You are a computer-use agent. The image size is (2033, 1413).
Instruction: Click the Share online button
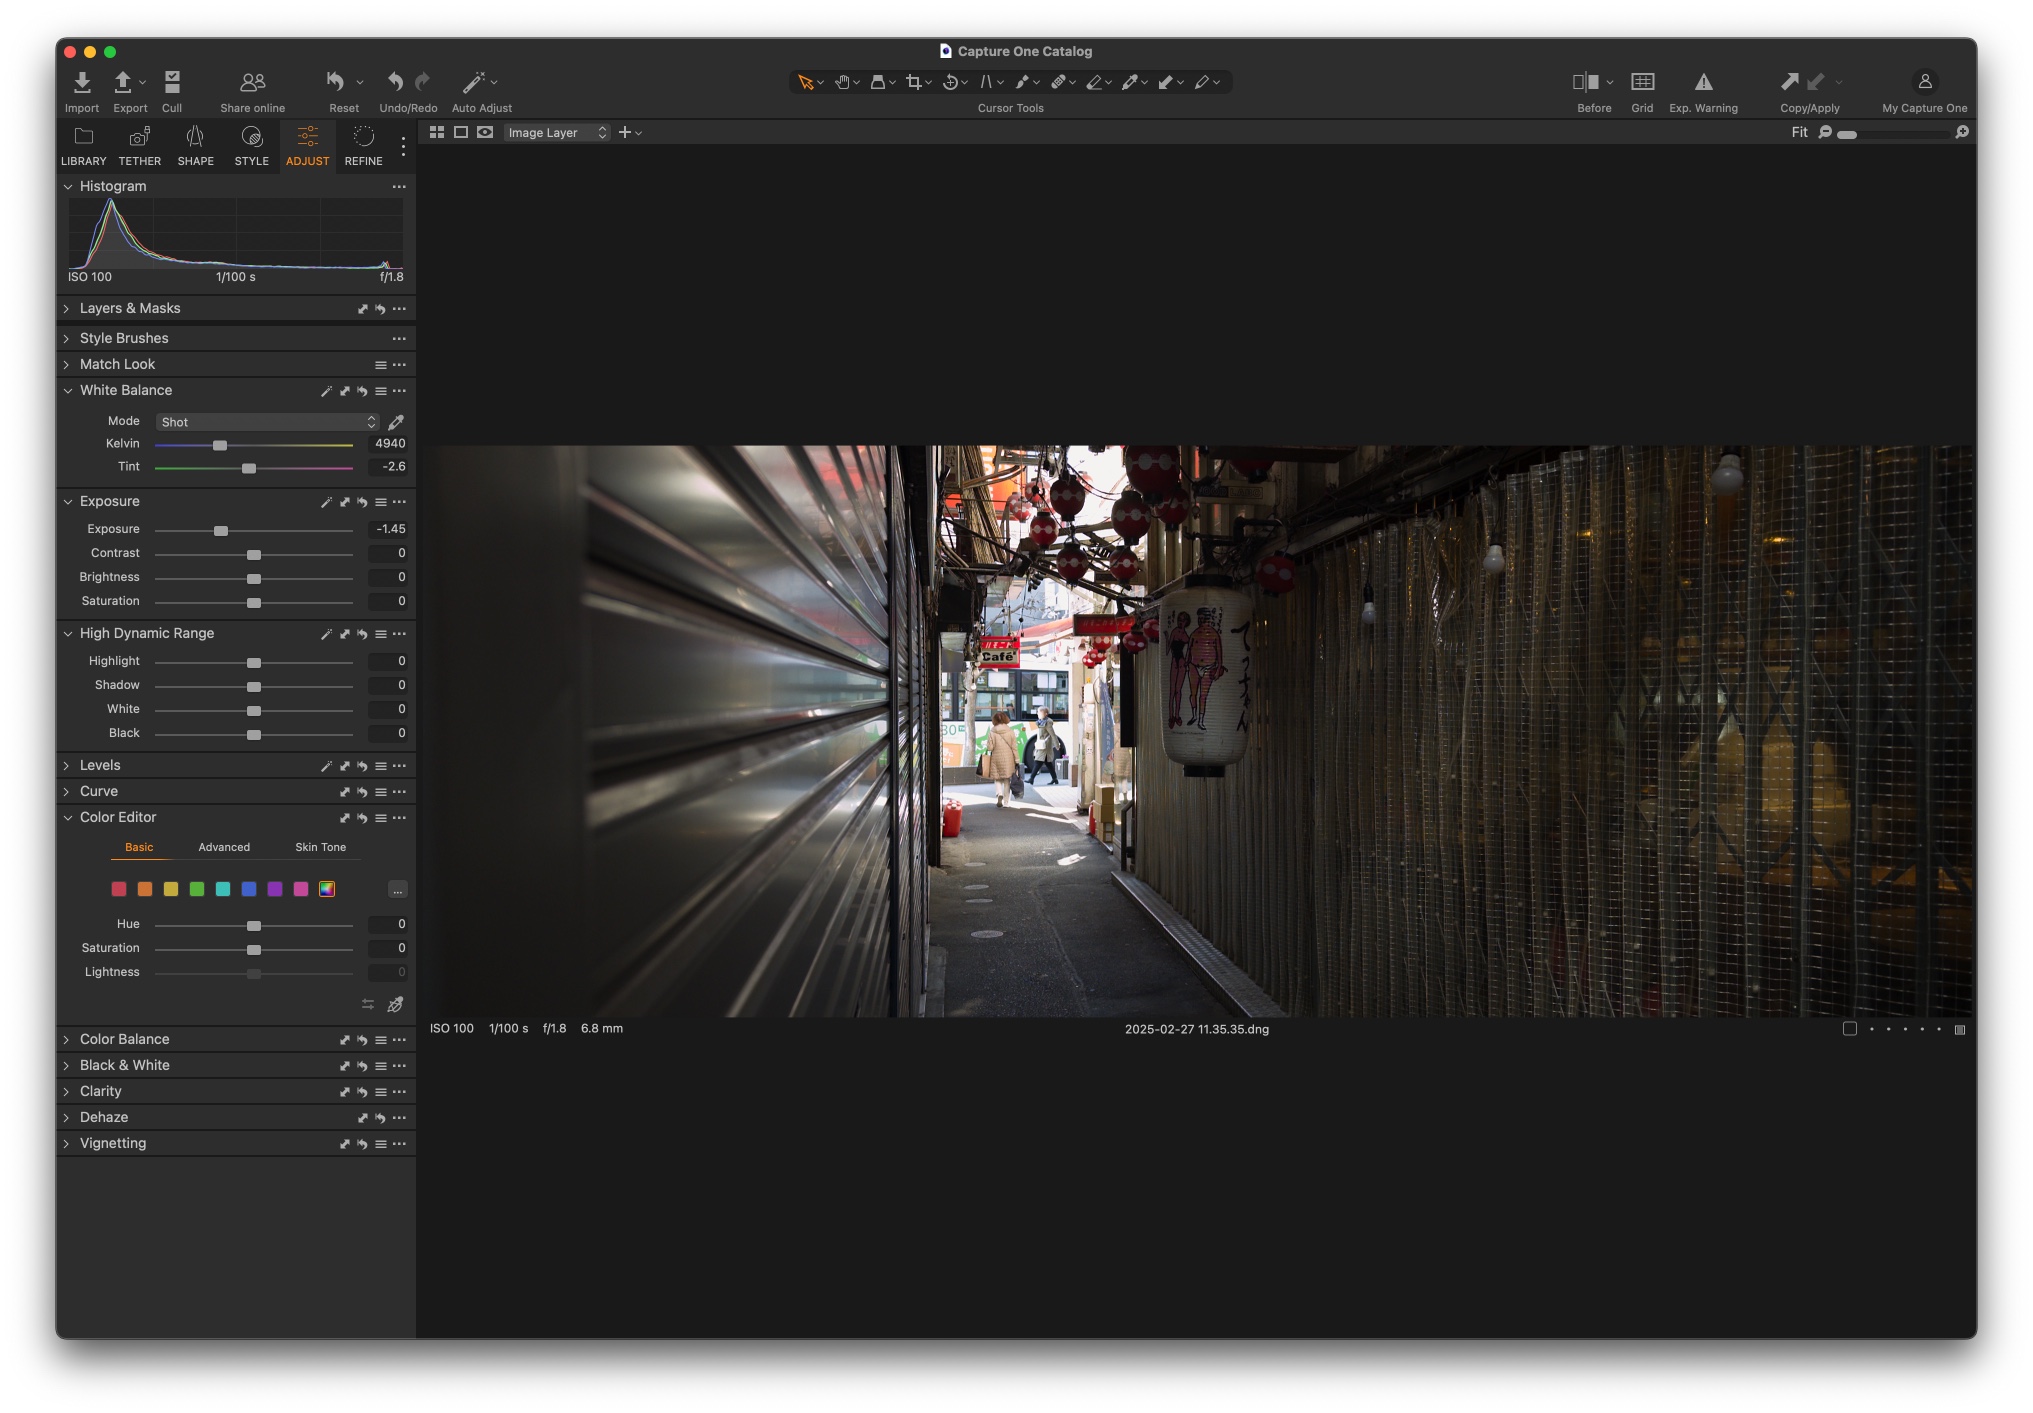tap(253, 82)
